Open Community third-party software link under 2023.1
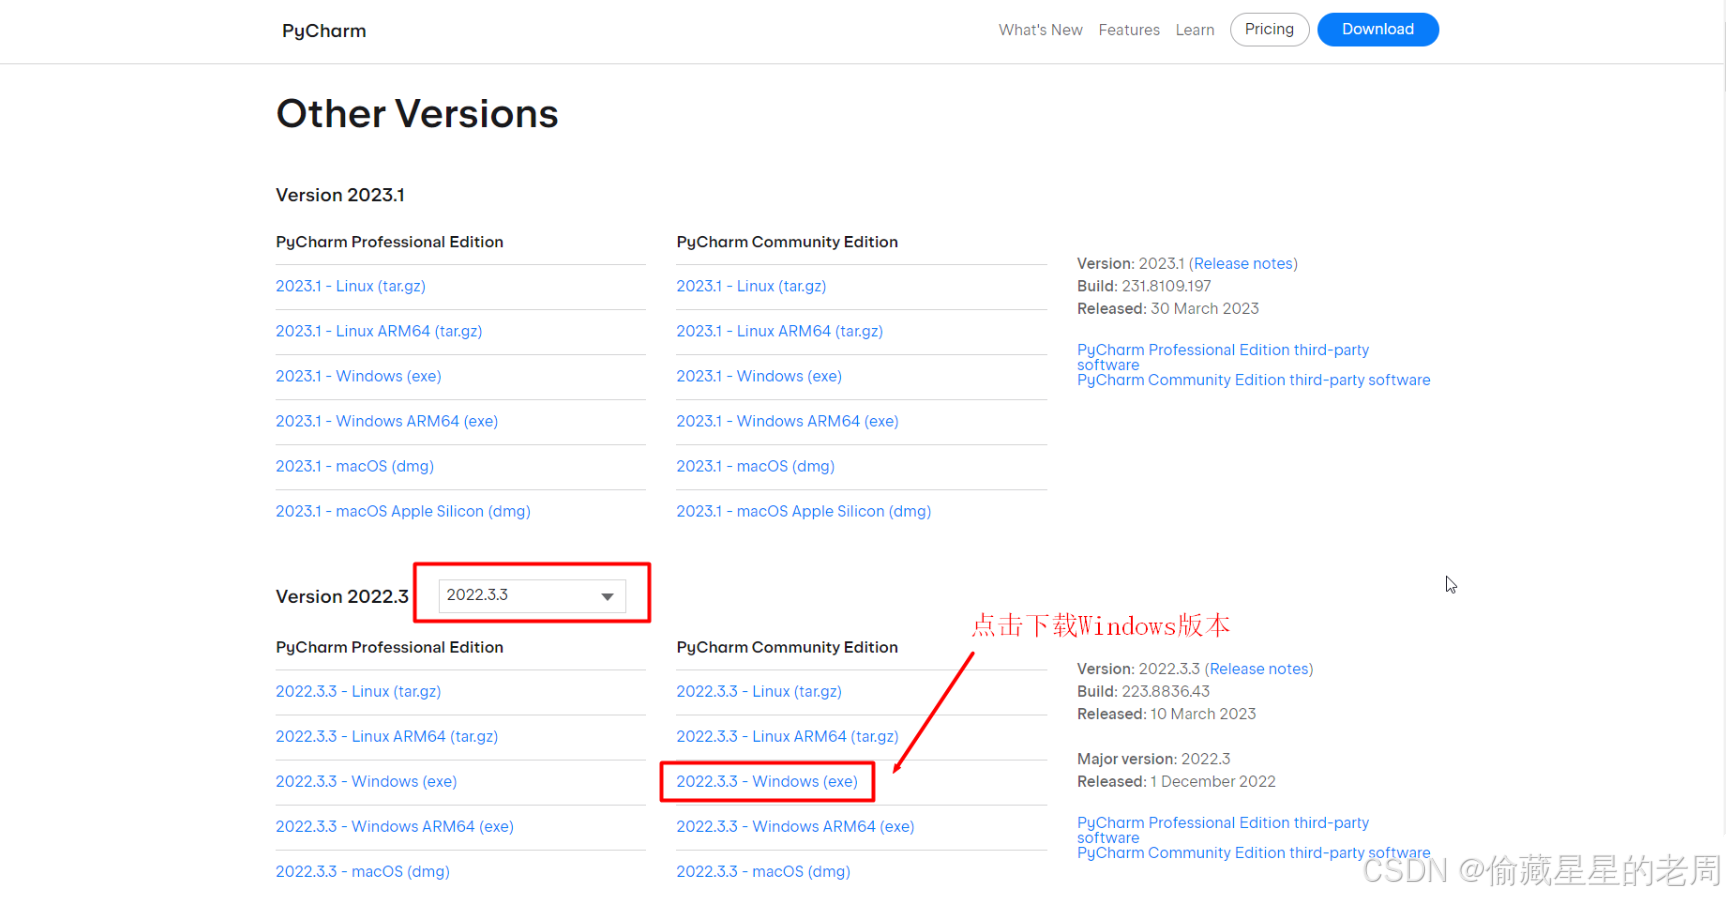 [1254, 380]
